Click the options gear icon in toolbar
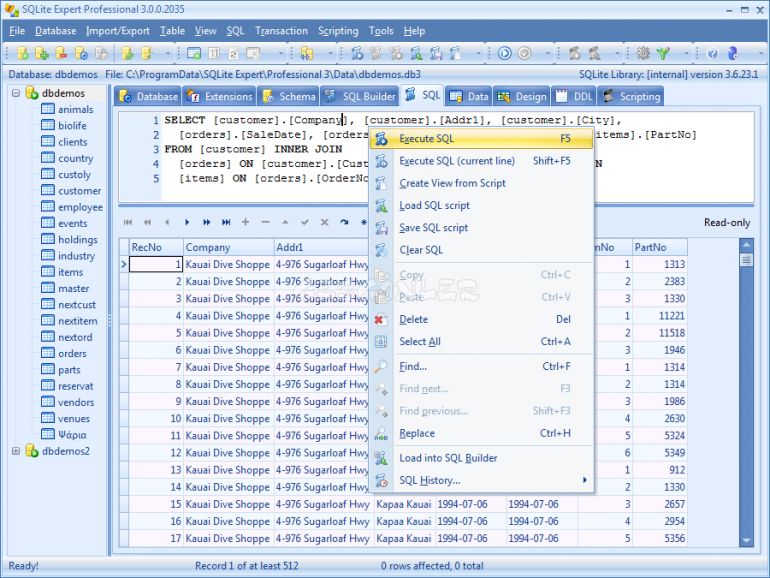 tap(643, 53)
